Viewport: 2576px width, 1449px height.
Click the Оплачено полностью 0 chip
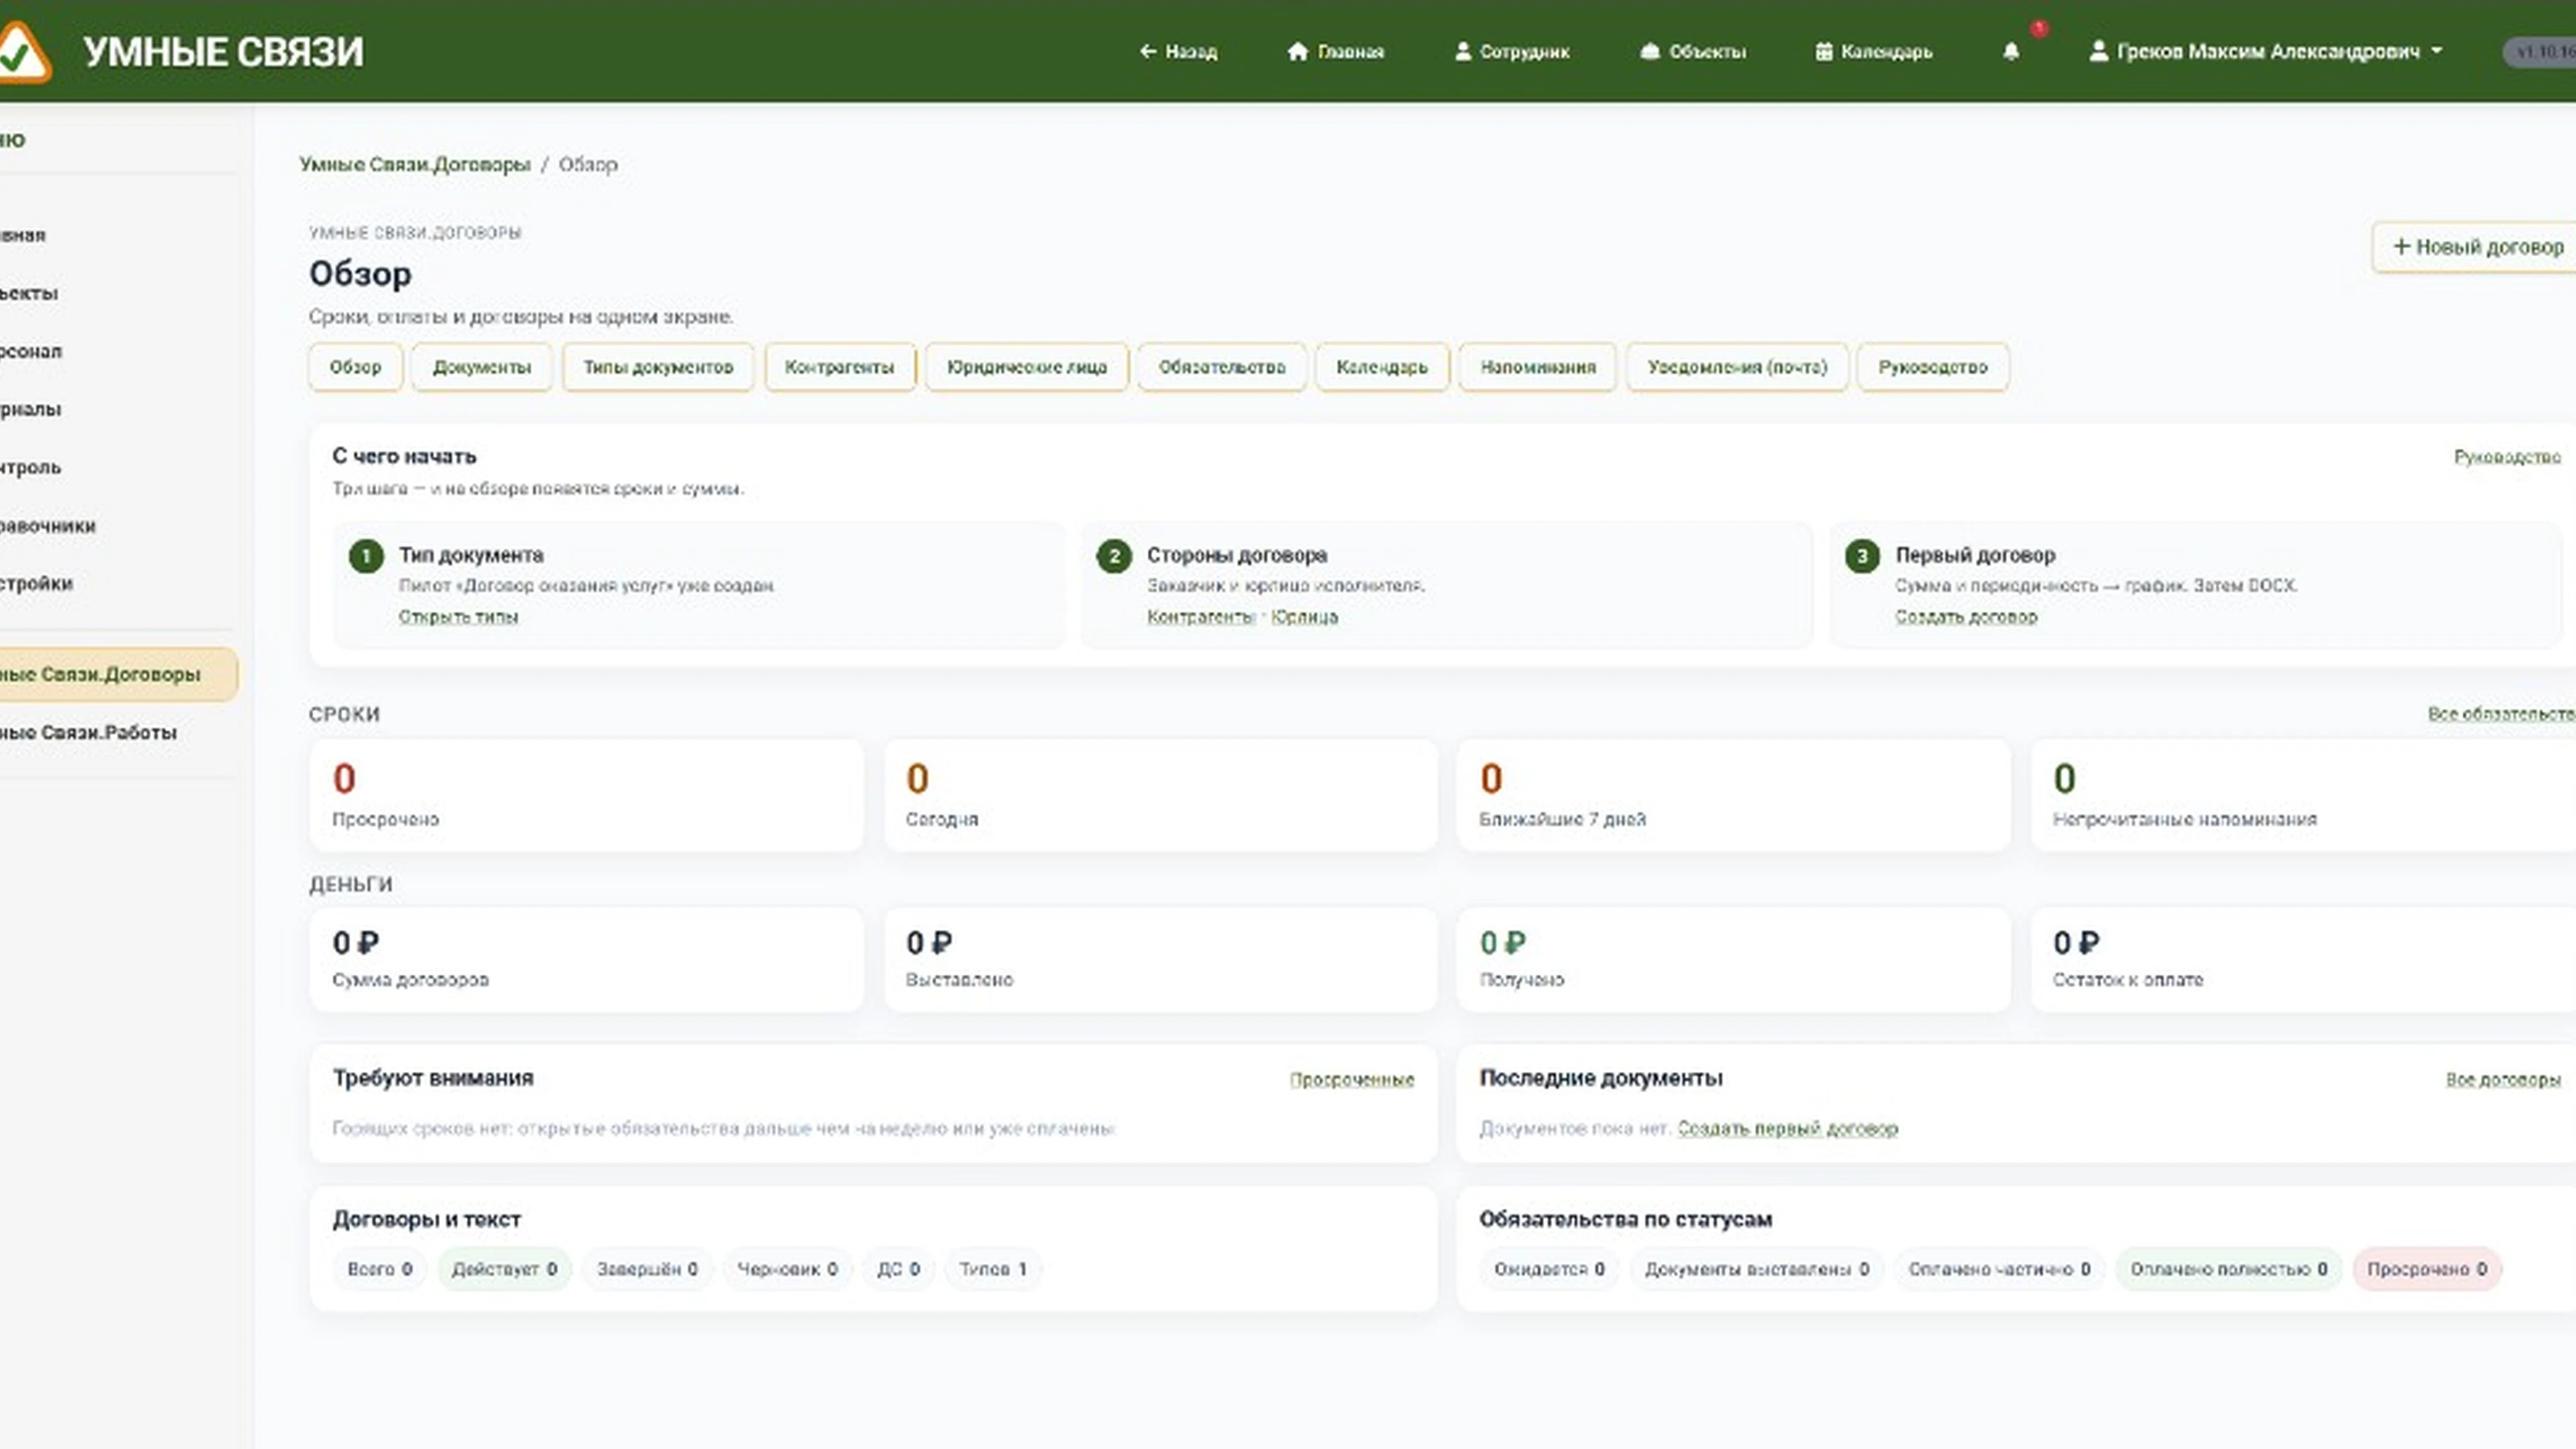pyautogui.click(x=2229, y=1269)
